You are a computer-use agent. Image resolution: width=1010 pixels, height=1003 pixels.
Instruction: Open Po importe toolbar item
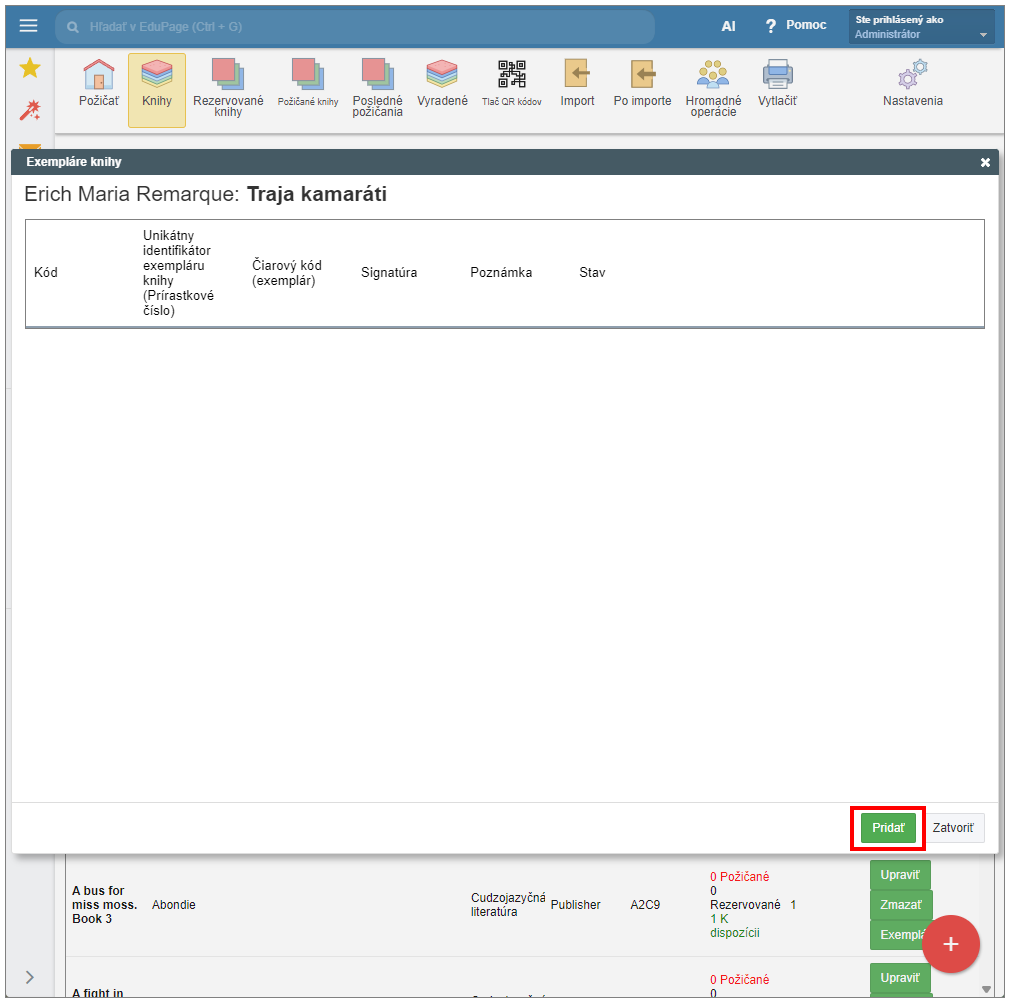coord(643,84)
